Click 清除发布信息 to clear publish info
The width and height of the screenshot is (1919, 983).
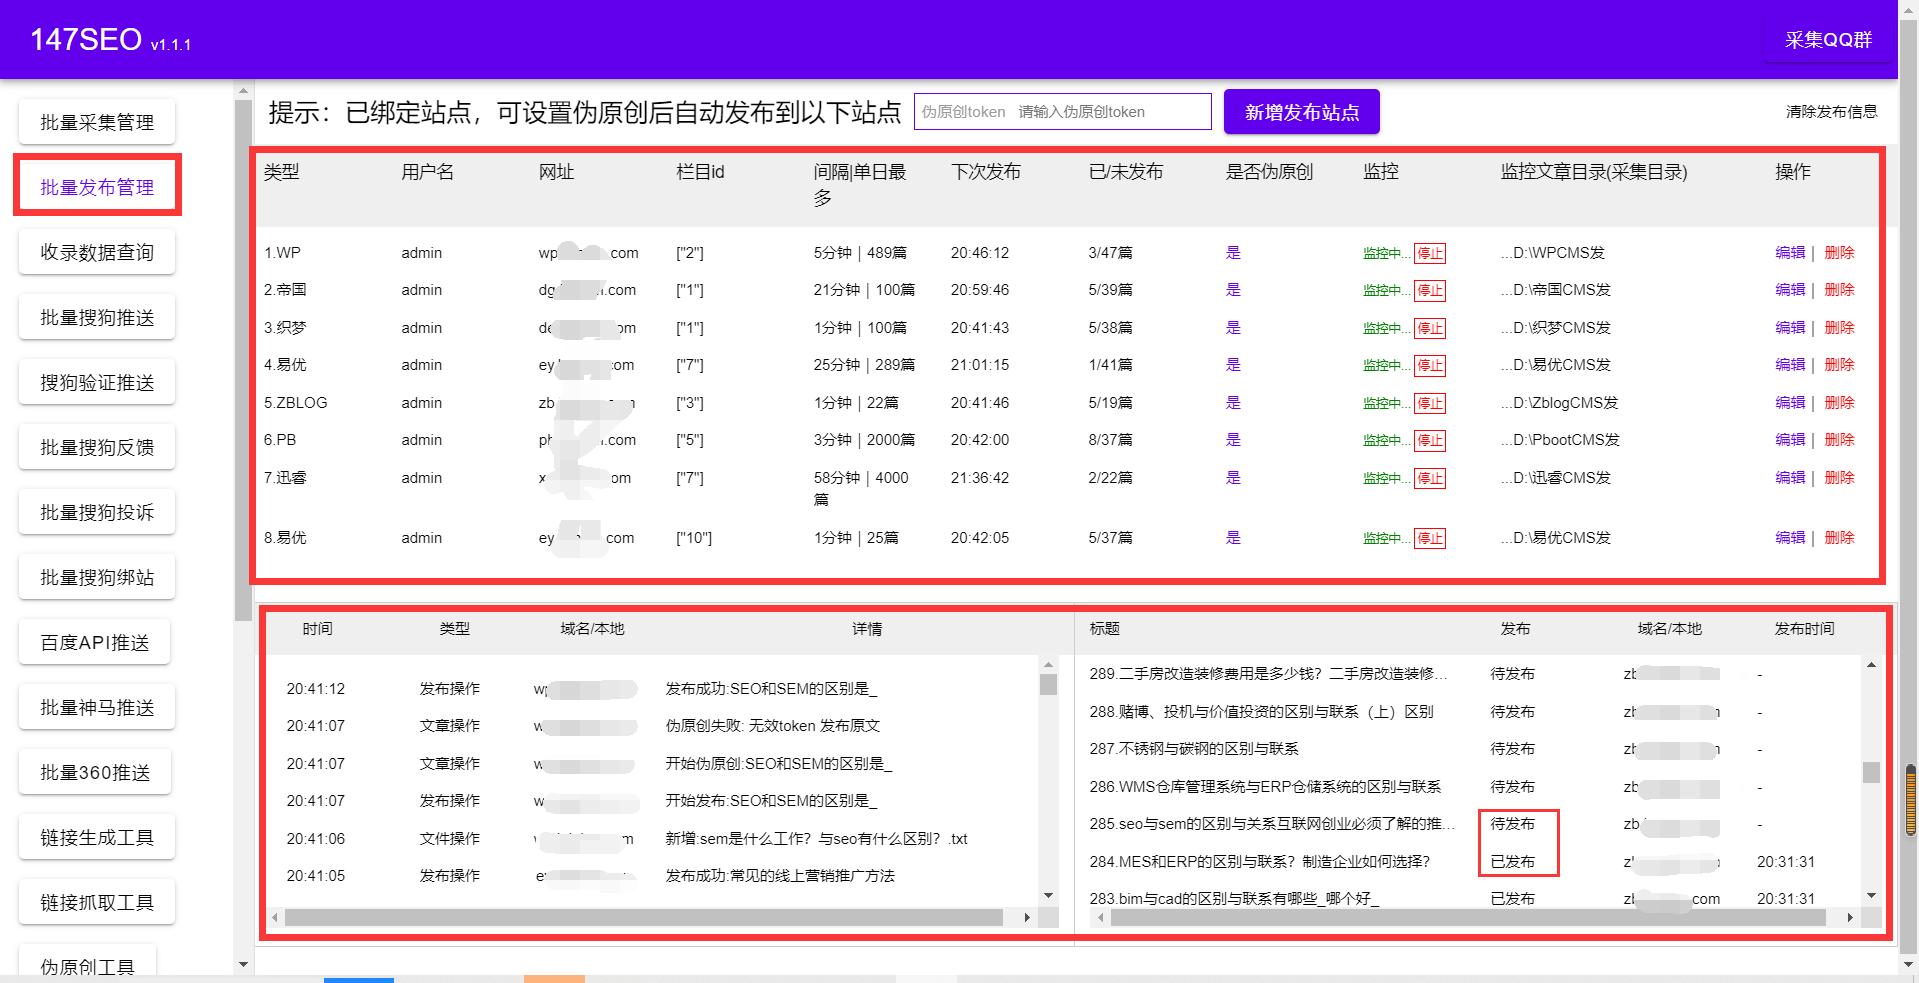(1831, 112)
